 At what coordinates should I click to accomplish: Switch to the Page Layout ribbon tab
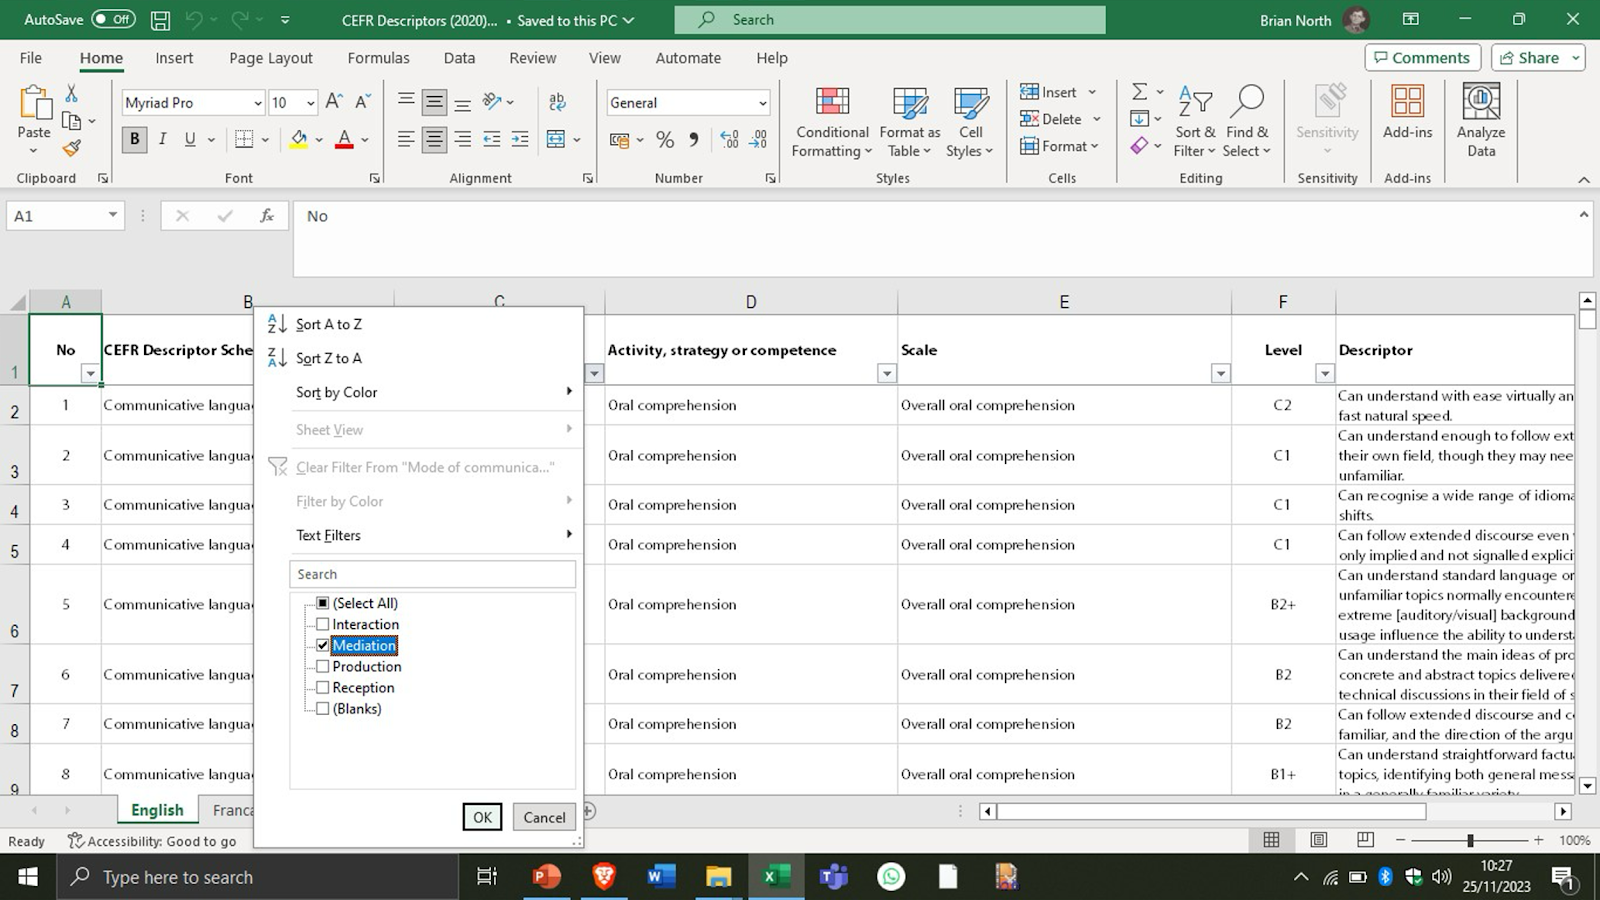point(270,58)
